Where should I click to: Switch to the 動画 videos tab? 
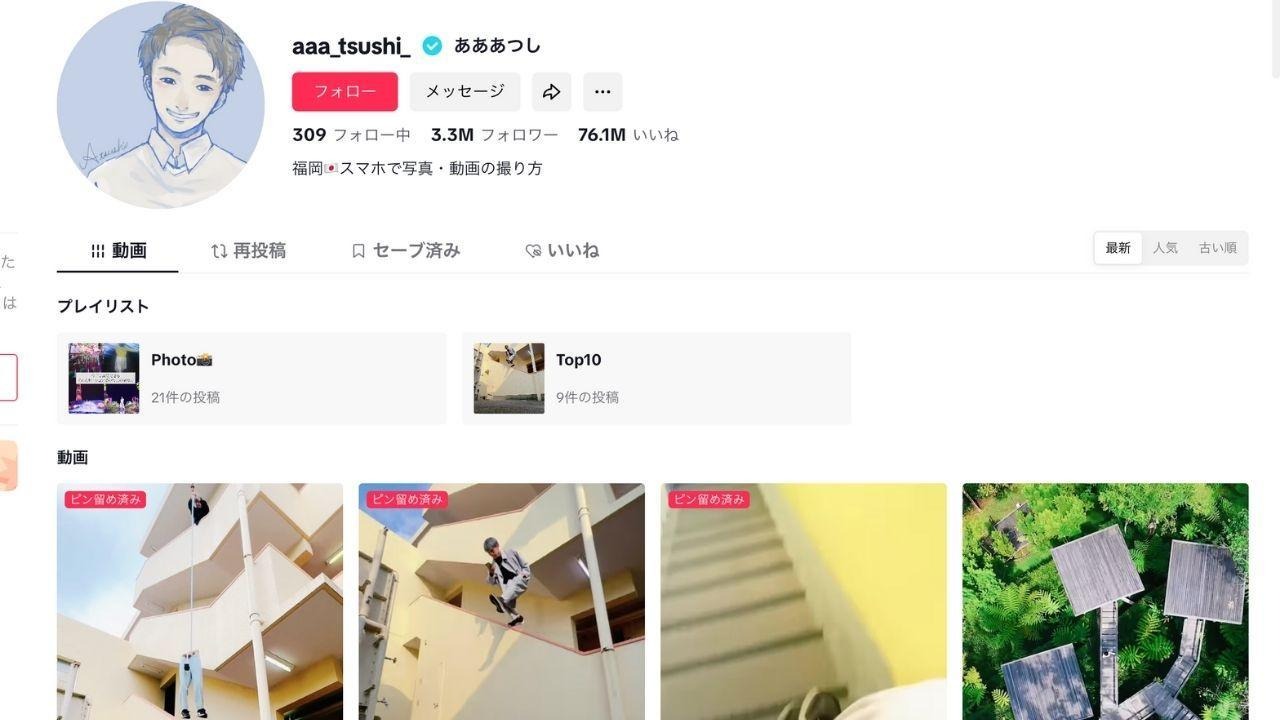118,251
